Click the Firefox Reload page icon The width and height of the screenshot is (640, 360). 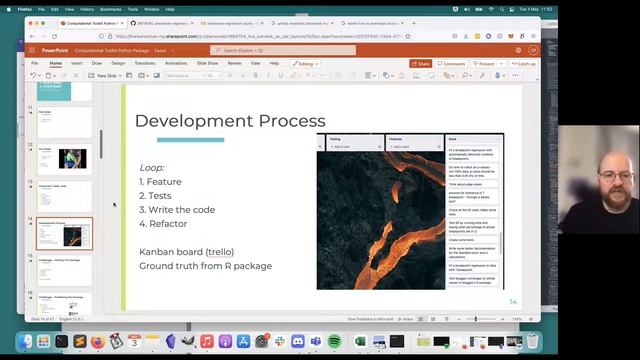(54, 36)
